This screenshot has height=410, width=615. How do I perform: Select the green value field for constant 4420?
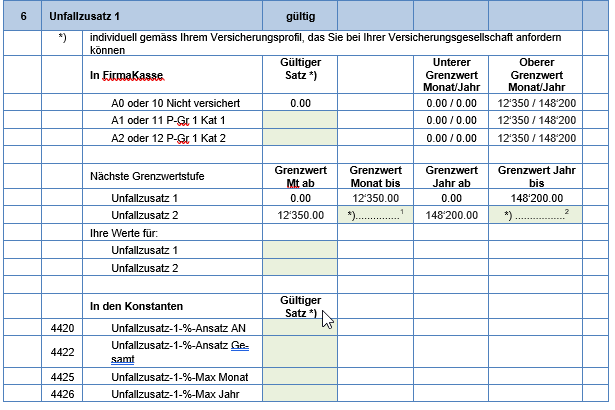(x=300, y=327)
